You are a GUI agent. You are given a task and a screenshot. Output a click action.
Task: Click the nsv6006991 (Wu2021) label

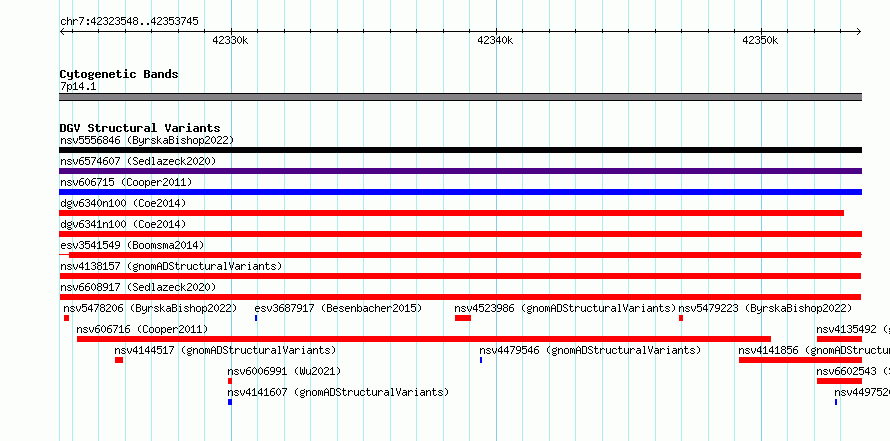tap(284, 371)
